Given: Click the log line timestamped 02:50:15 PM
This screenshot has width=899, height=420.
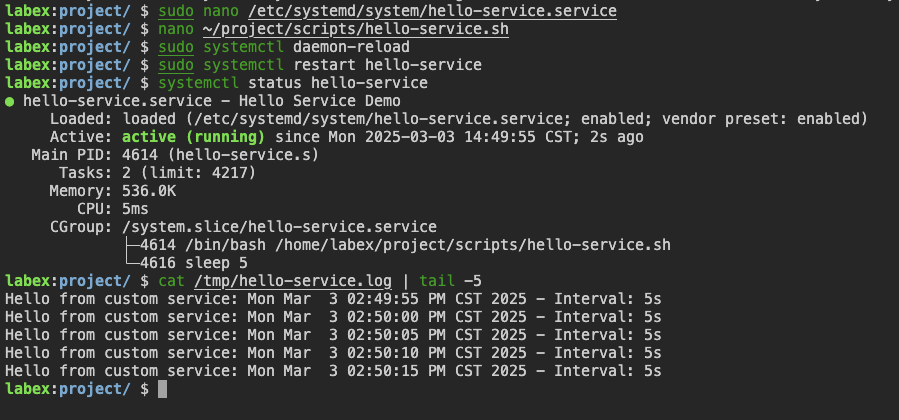Looking at the screenshot, I should 333,370.
